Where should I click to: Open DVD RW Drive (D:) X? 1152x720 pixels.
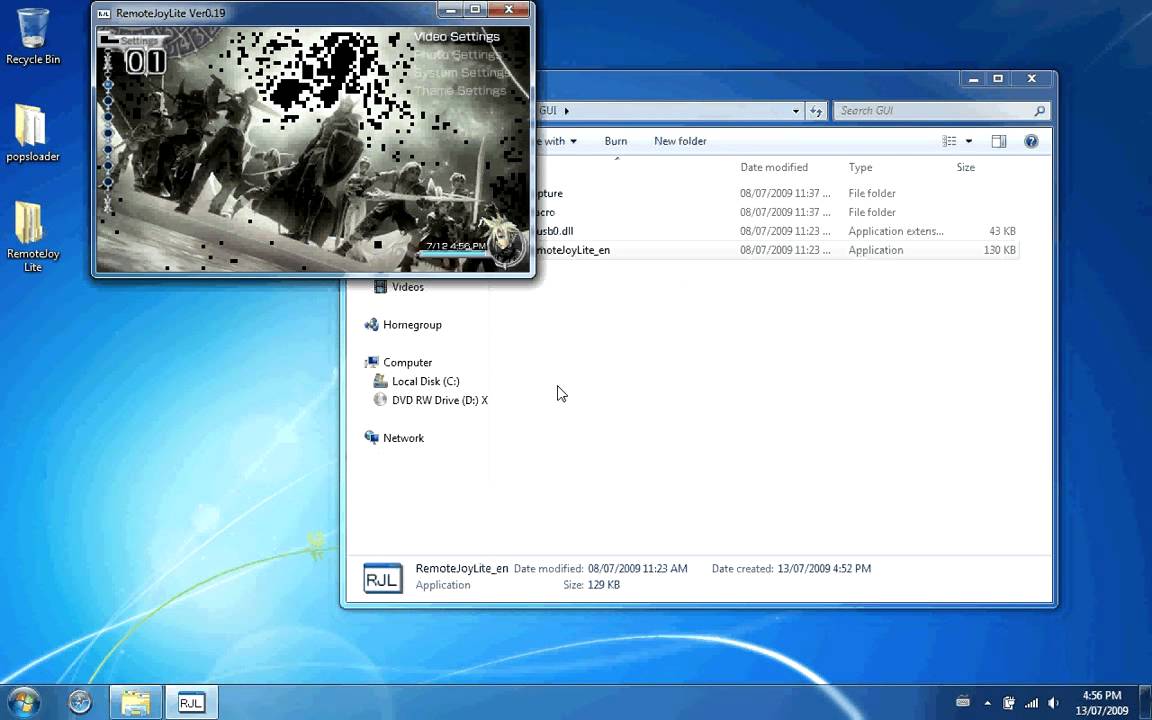click(x=439, y=400)
